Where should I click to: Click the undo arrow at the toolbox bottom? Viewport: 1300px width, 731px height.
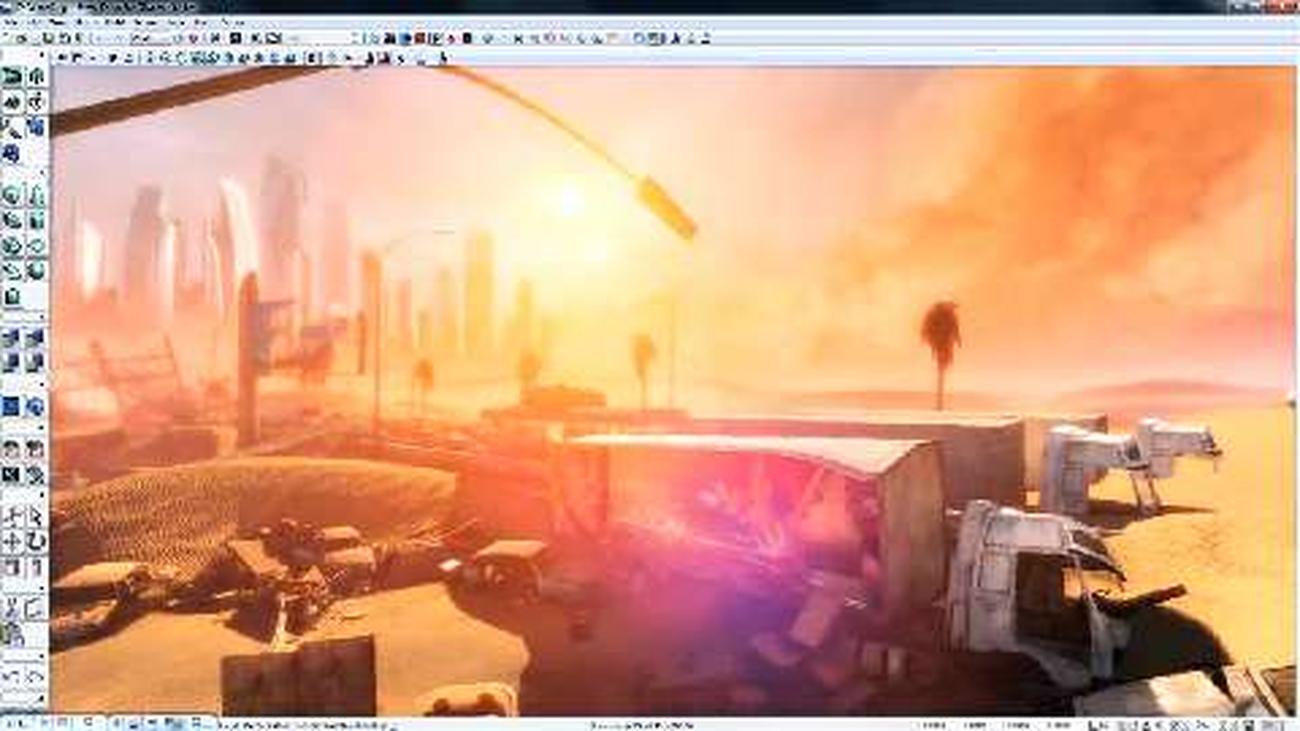click(x=12, y=677)
